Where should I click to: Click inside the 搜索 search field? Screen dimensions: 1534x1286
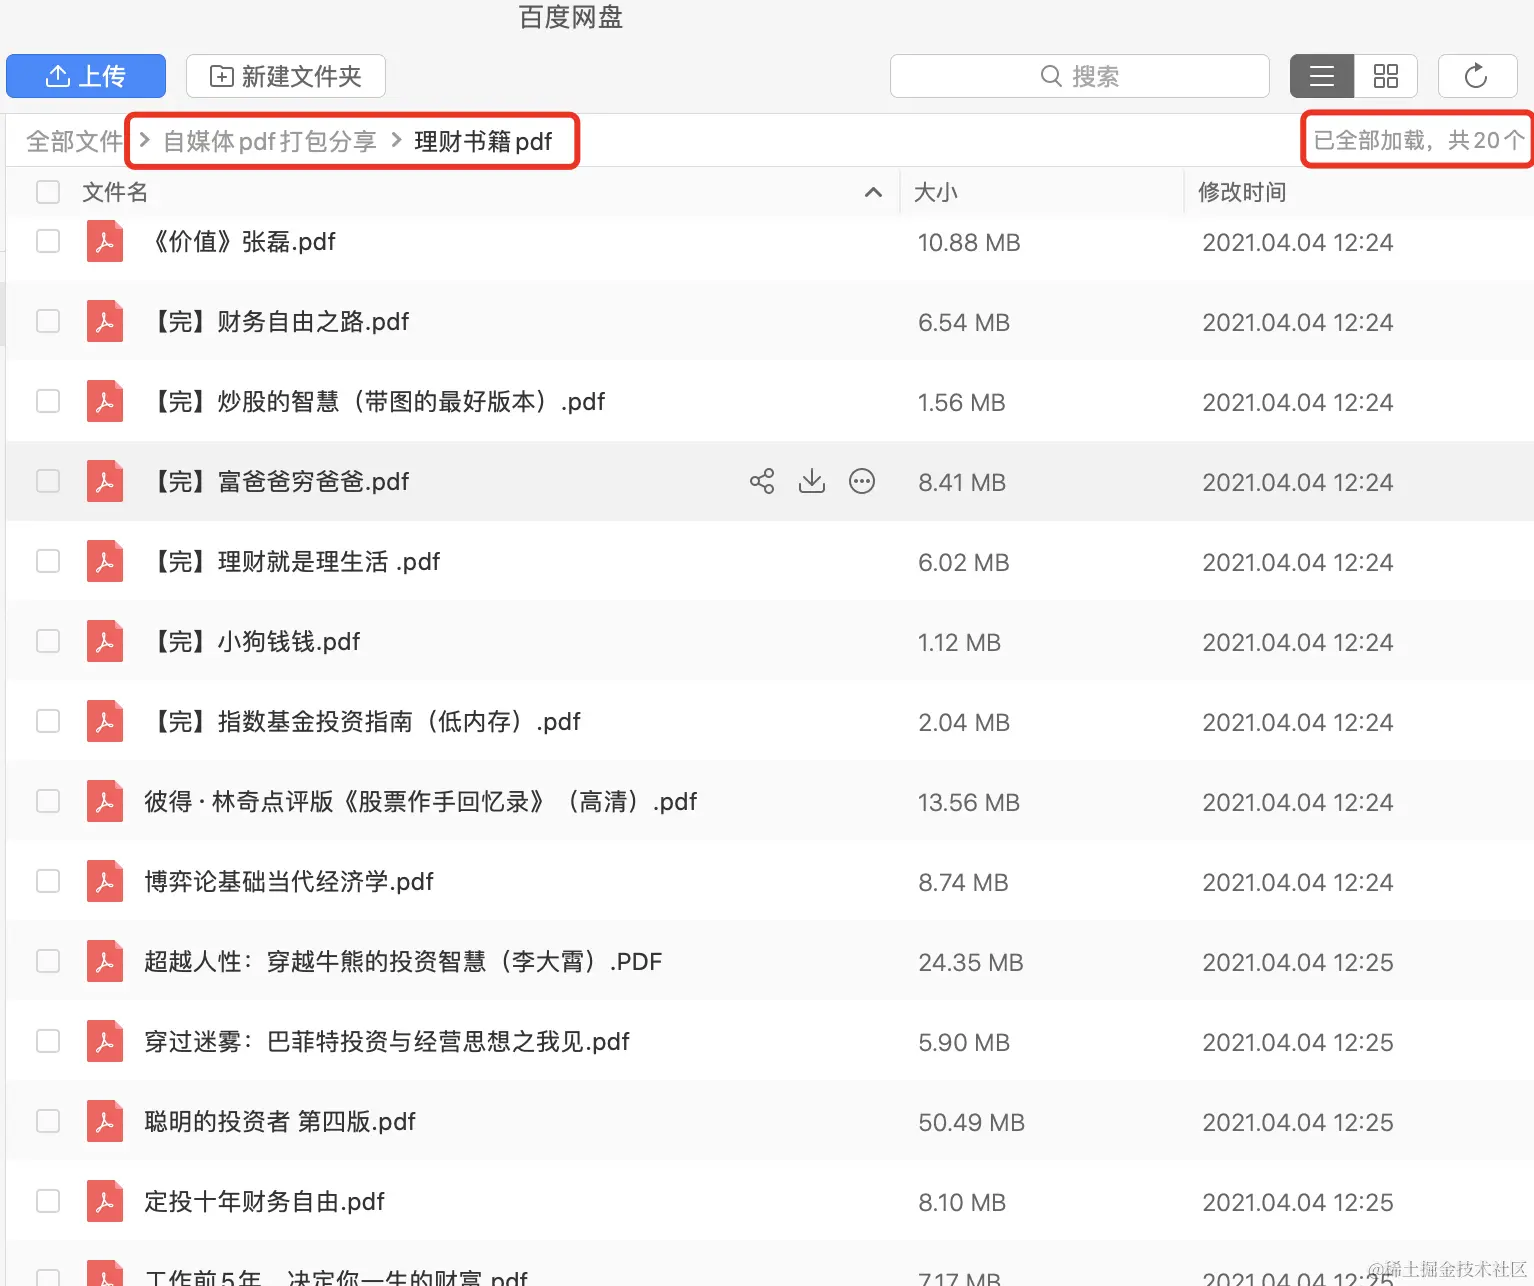click(1100, 75)
